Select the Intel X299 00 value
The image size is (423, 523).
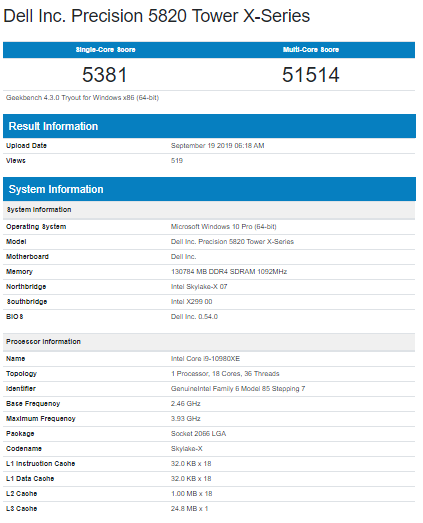pos(191,302)
